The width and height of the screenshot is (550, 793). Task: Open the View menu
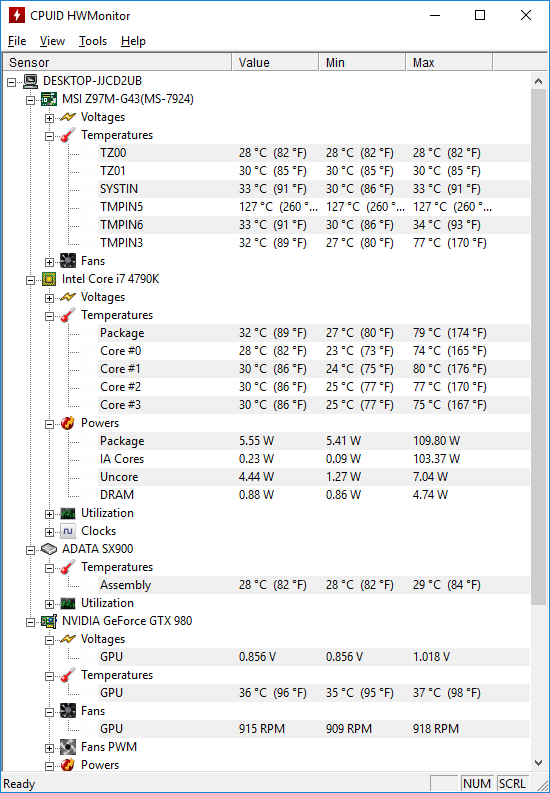(x=52, y=41)
